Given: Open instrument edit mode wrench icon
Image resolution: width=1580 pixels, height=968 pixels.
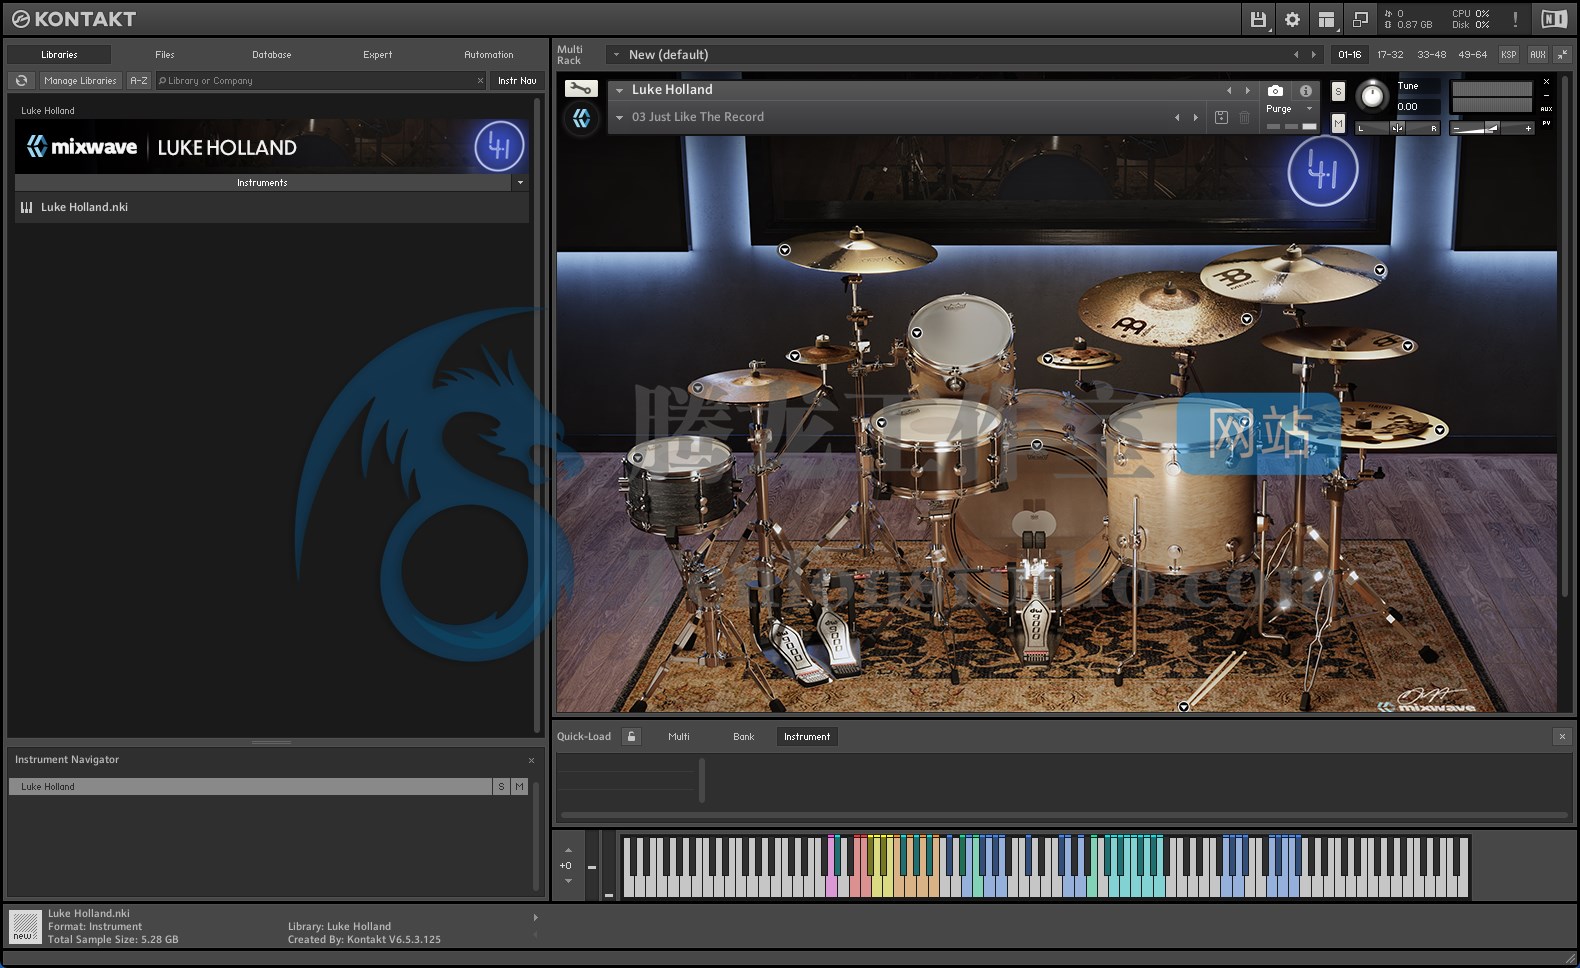Looking at the screenshot, I should coord(581,89).
